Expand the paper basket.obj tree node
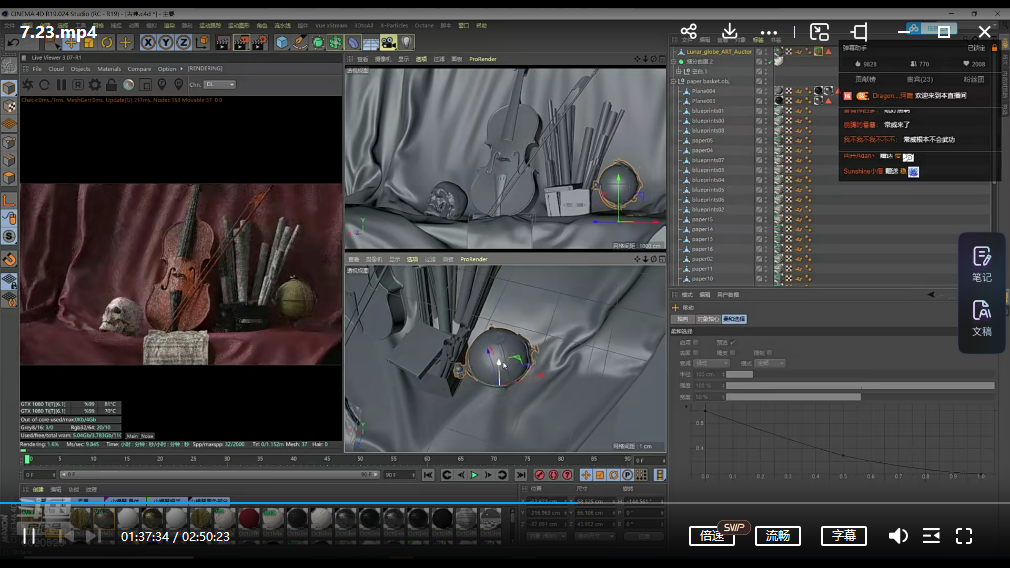The height and width of the screenshot is (568, 1010). 674,81
